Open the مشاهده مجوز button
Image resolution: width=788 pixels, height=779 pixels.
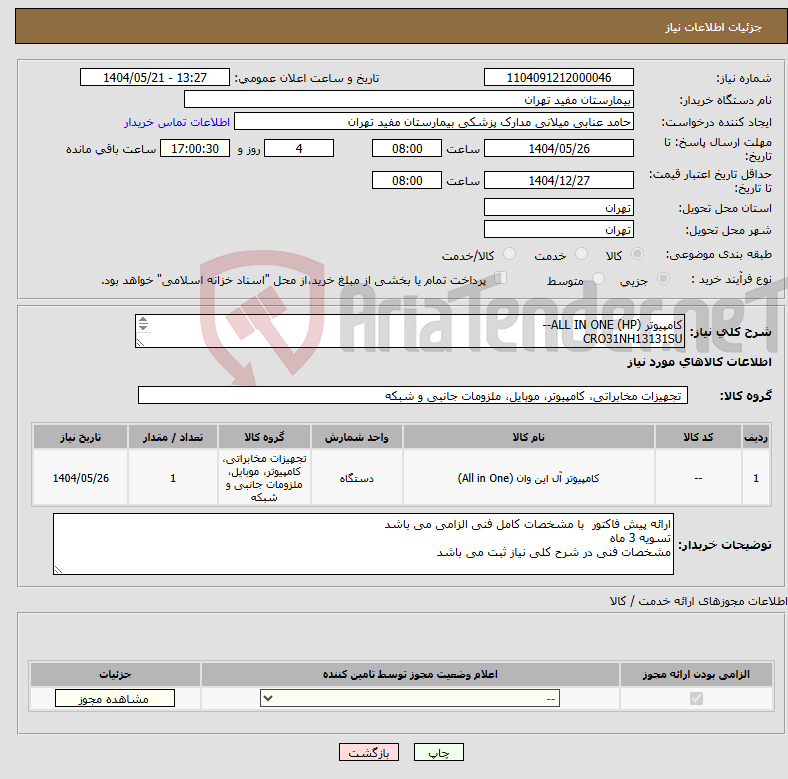coord(115,699)
